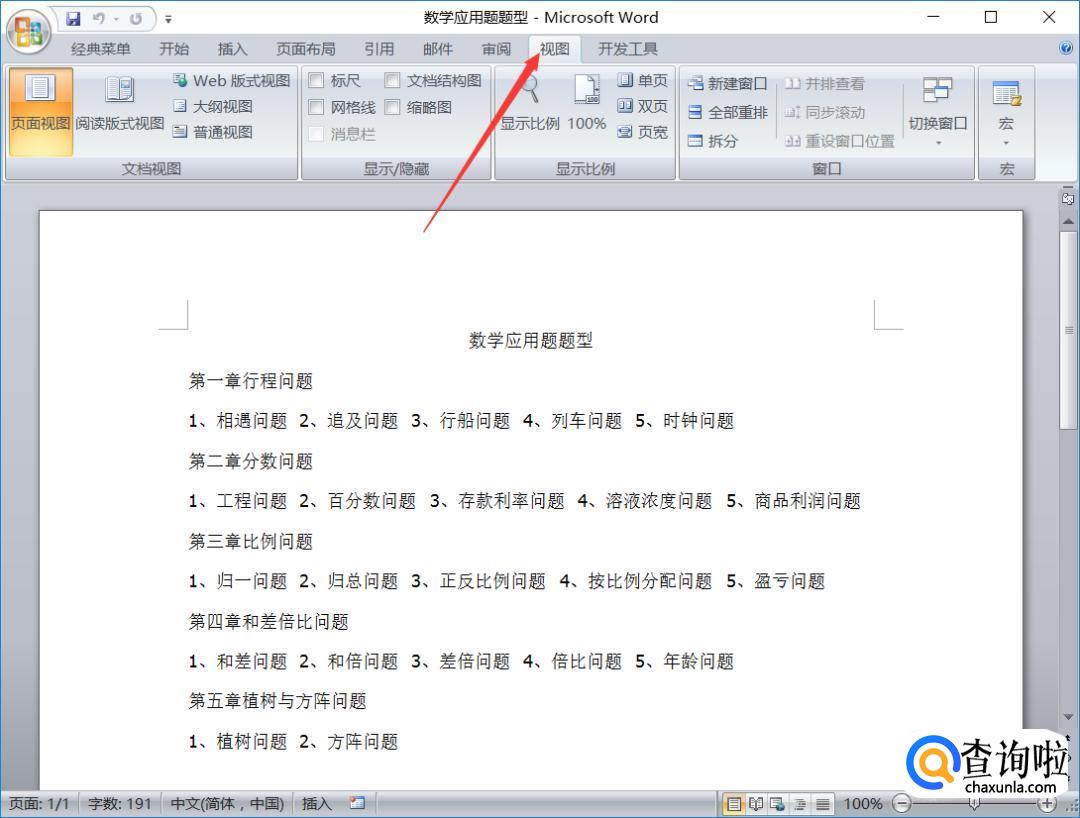Click the Office button logo
This screenshot has width=1080, height=818.
tap(29, 32)
